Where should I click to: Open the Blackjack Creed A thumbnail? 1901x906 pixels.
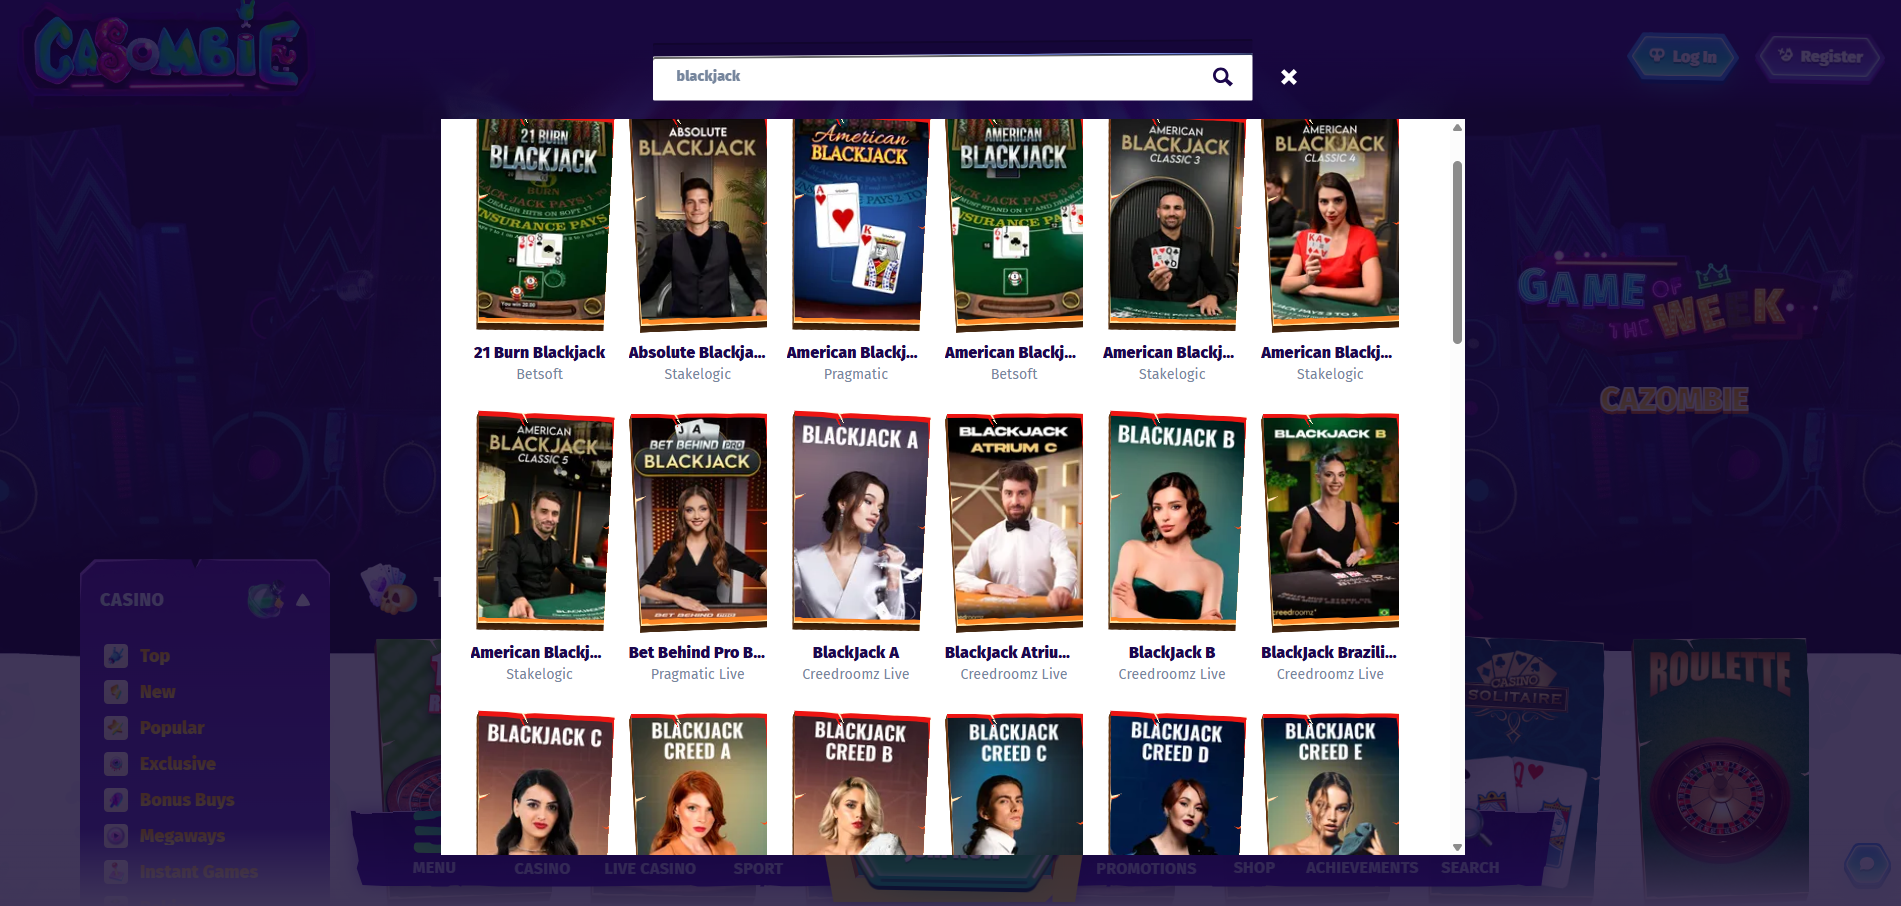[x=699, y=783]
